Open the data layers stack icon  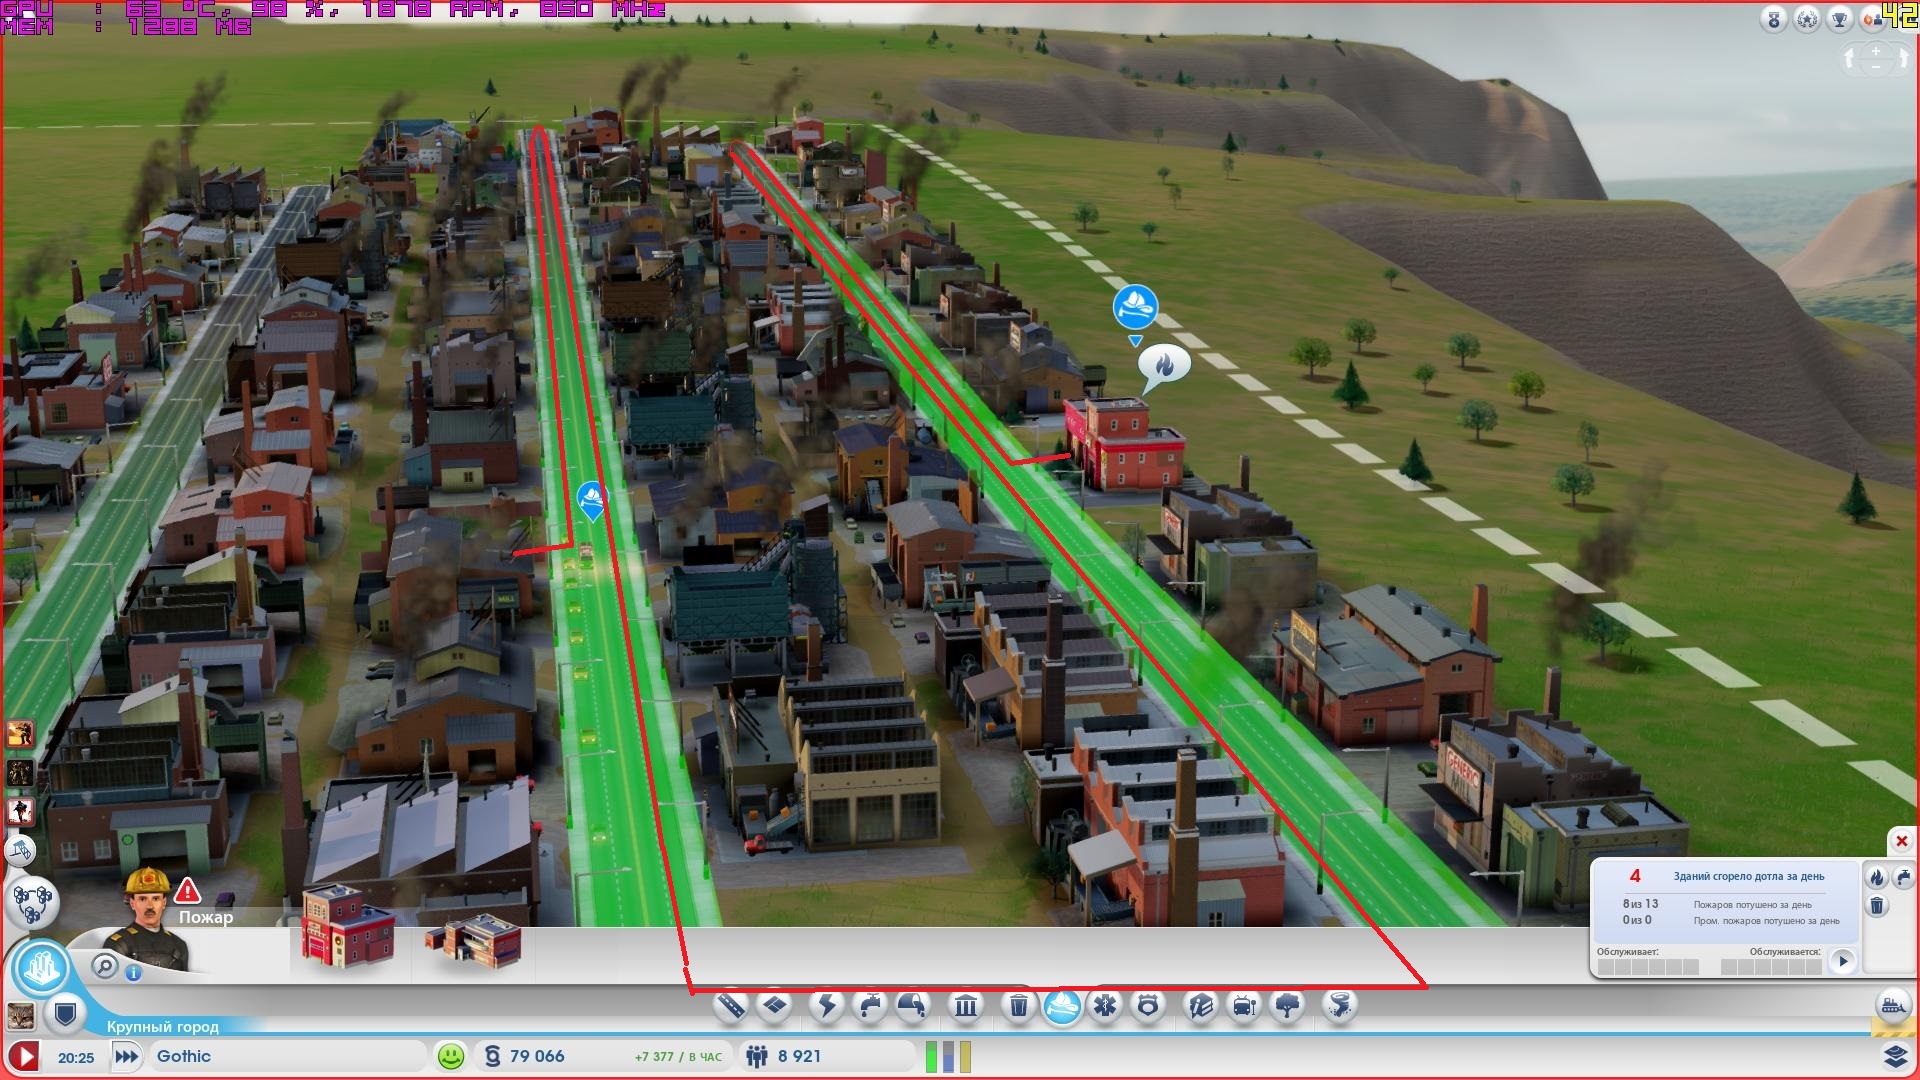[x=1895, y=1056]
